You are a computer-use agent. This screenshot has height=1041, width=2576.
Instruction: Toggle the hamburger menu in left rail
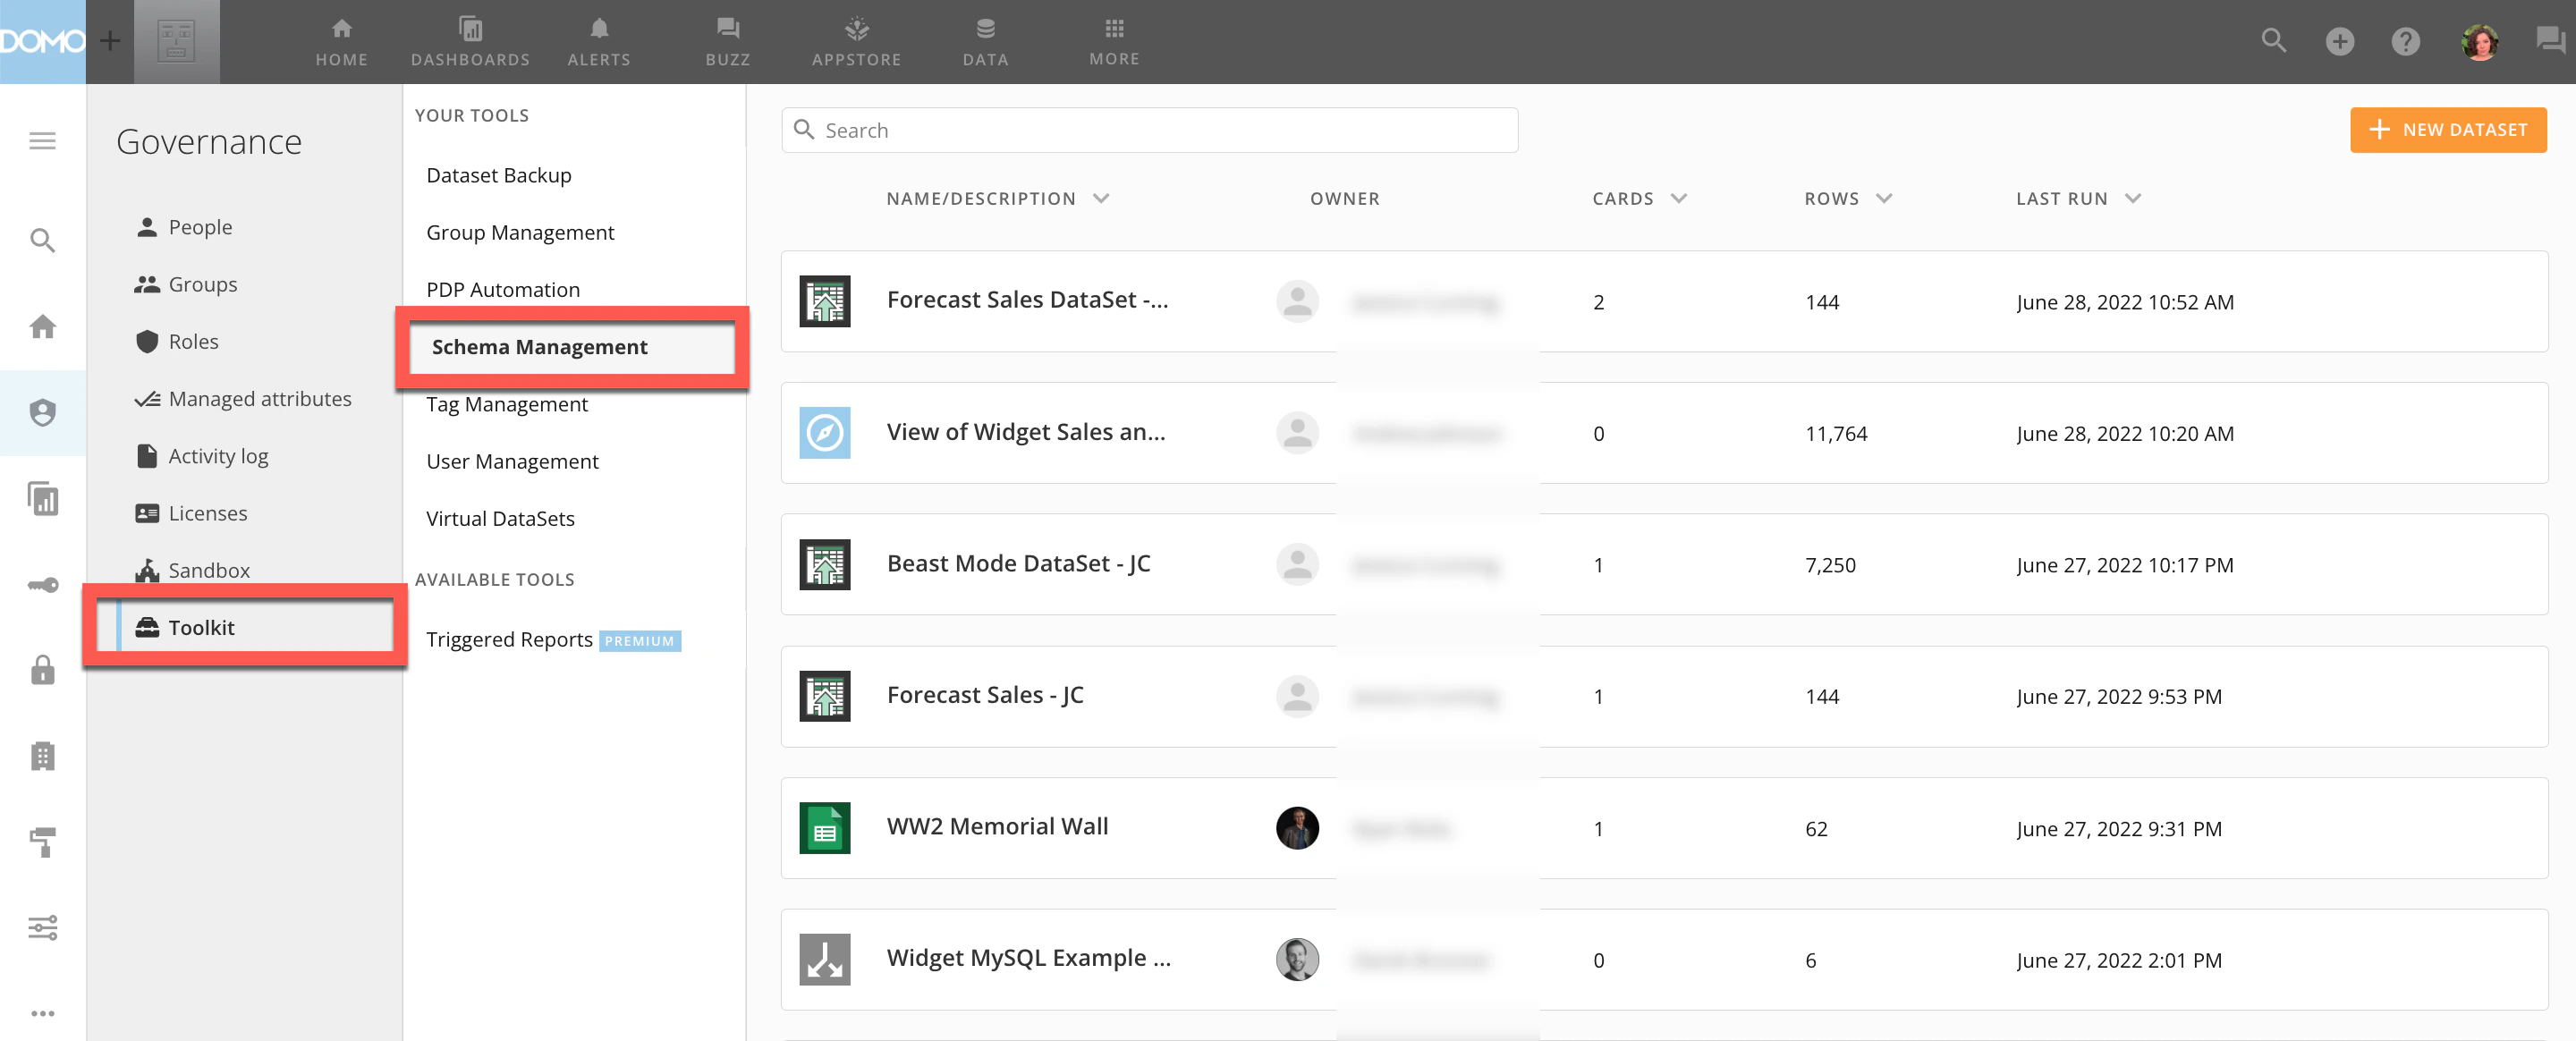43,141
